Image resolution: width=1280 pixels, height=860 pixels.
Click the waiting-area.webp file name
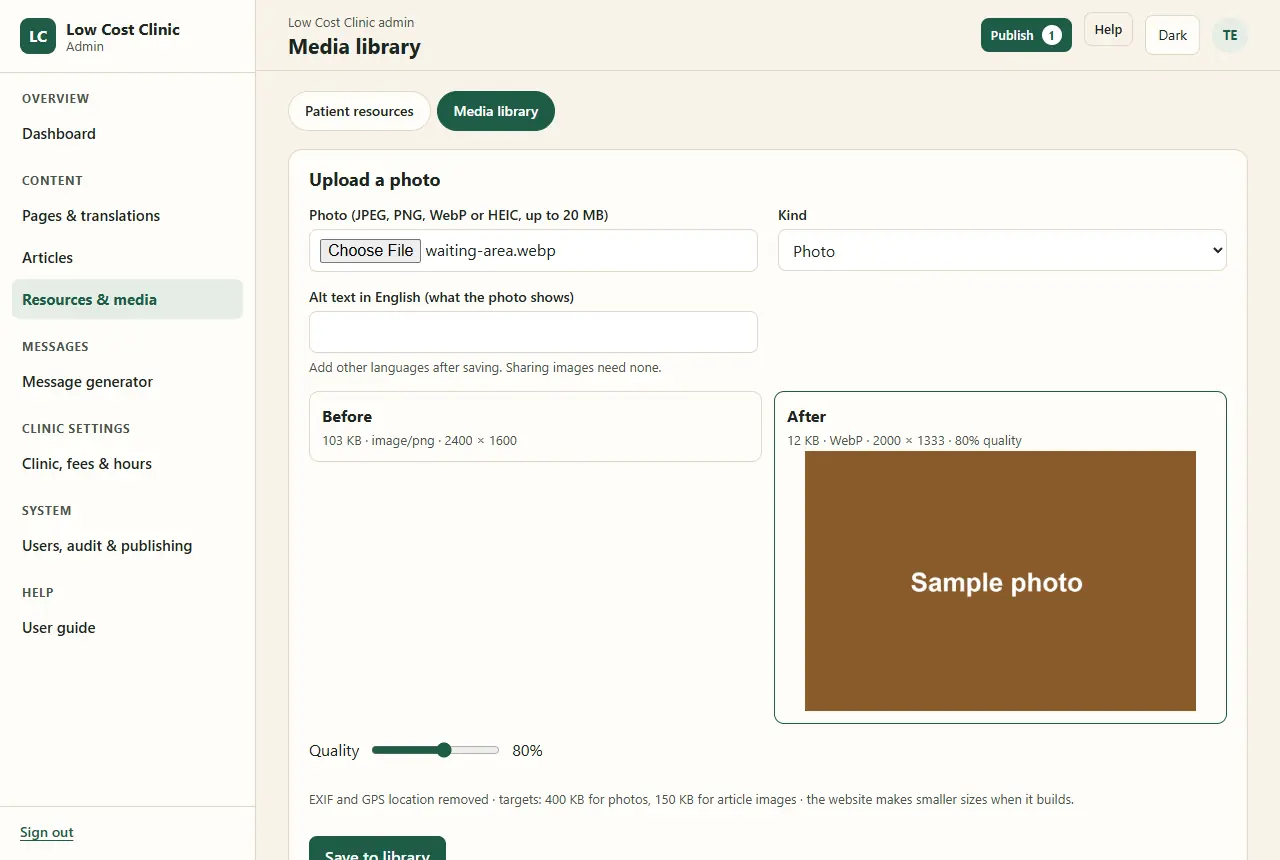coord(490,251)
